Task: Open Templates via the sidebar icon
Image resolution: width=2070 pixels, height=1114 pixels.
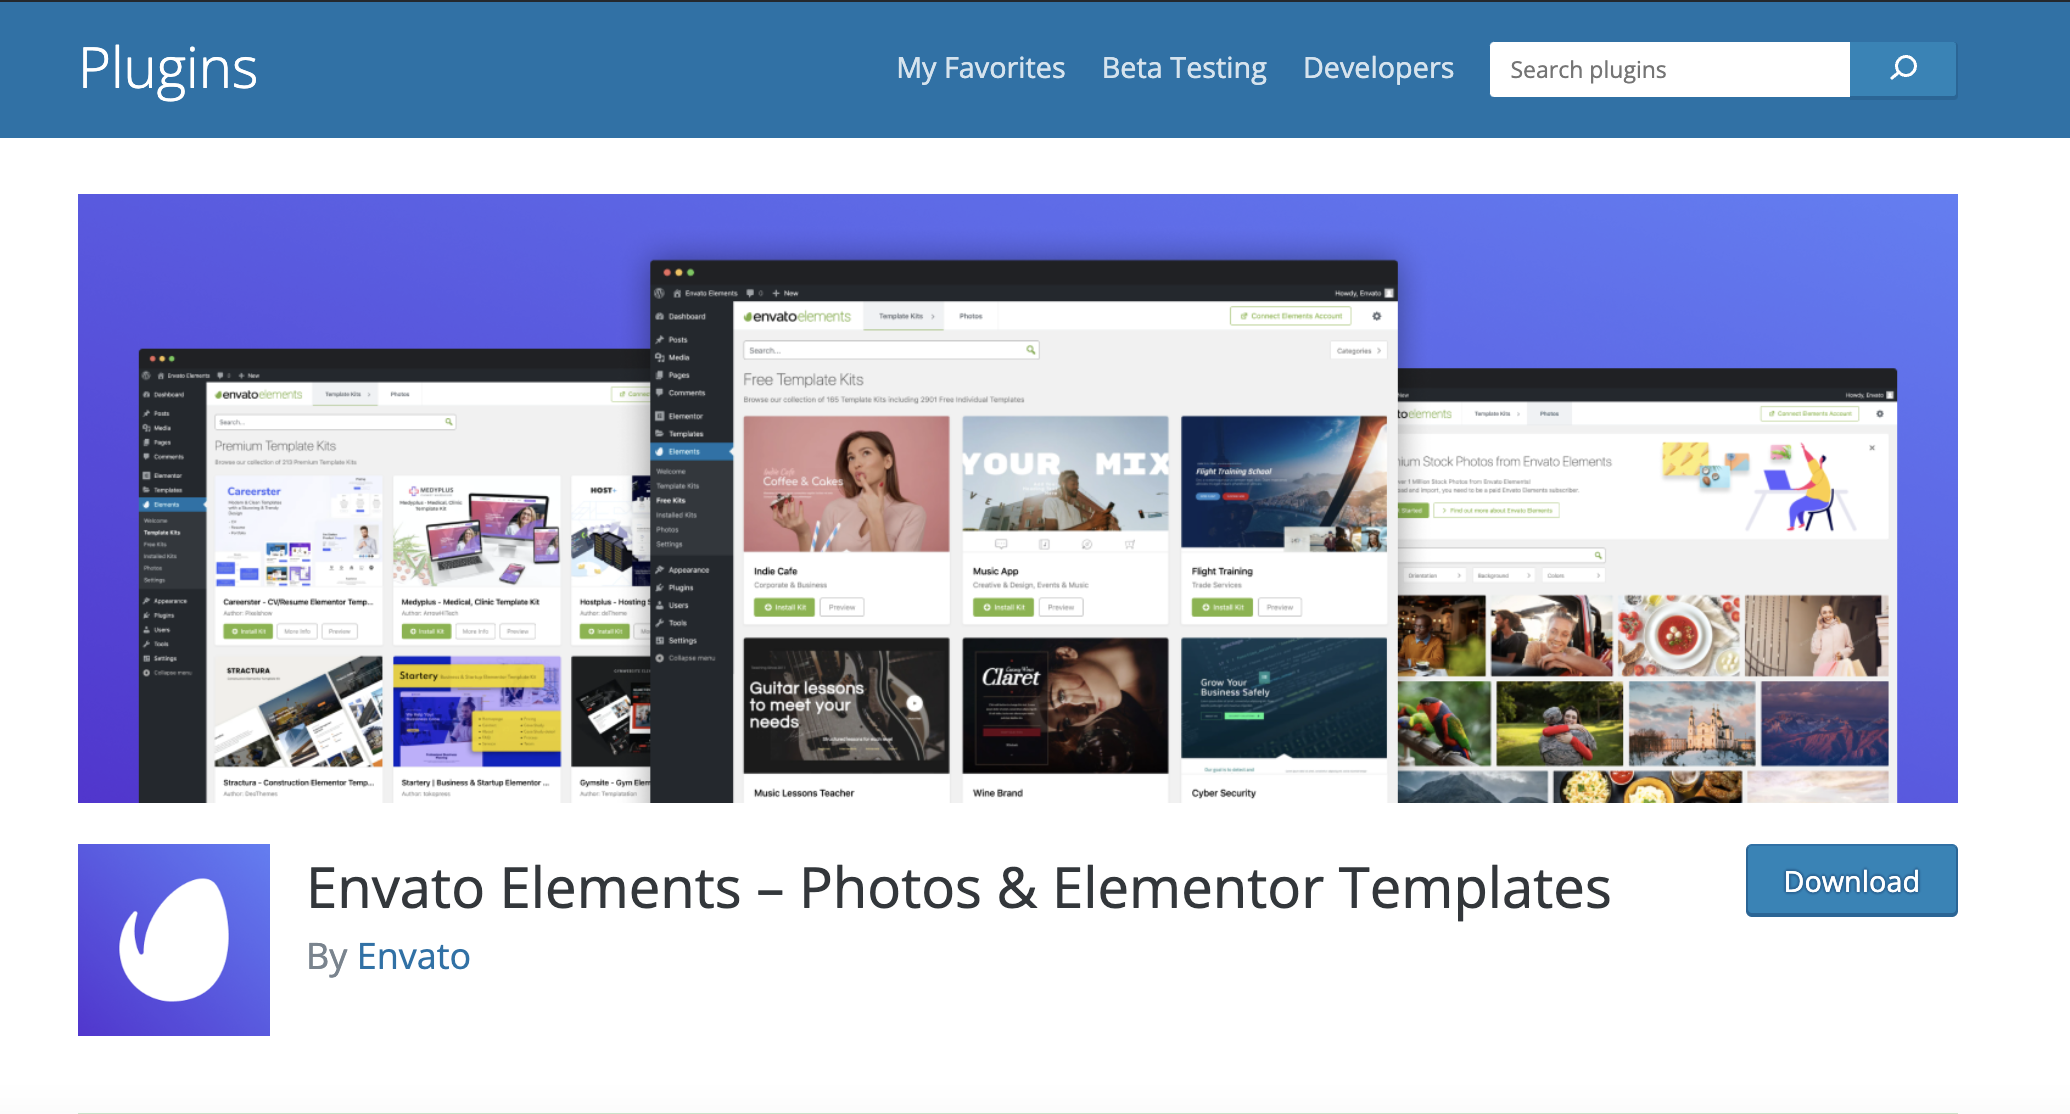Action: 660,433
